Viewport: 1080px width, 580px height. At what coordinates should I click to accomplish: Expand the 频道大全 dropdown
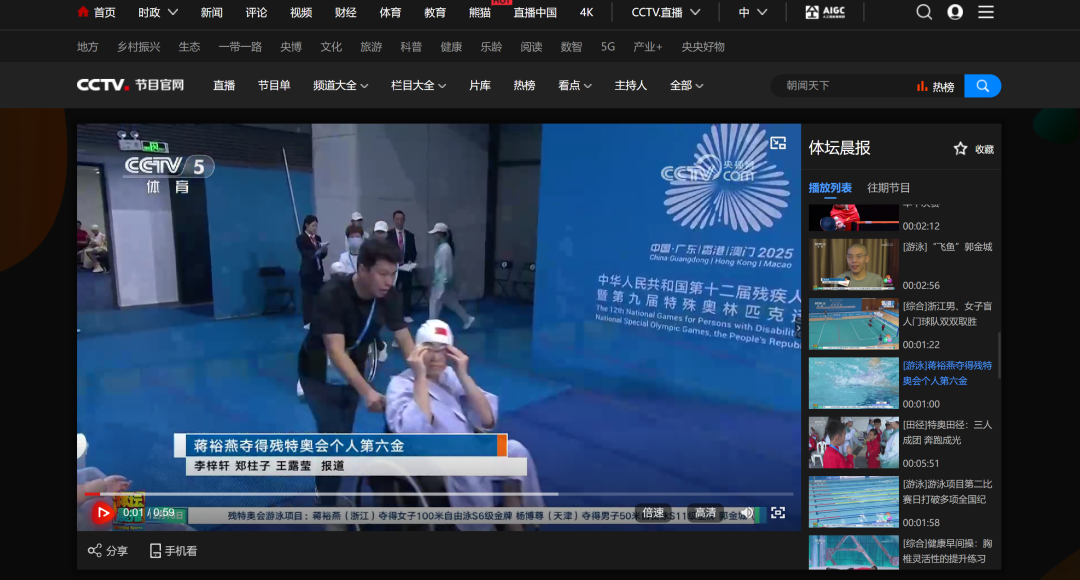(340, 86)
